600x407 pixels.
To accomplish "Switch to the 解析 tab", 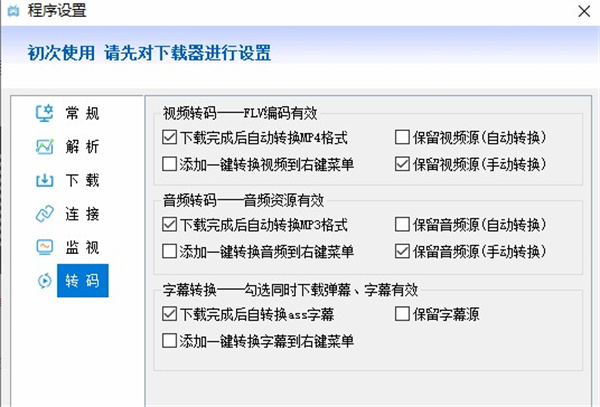I will tap(82, 147).
